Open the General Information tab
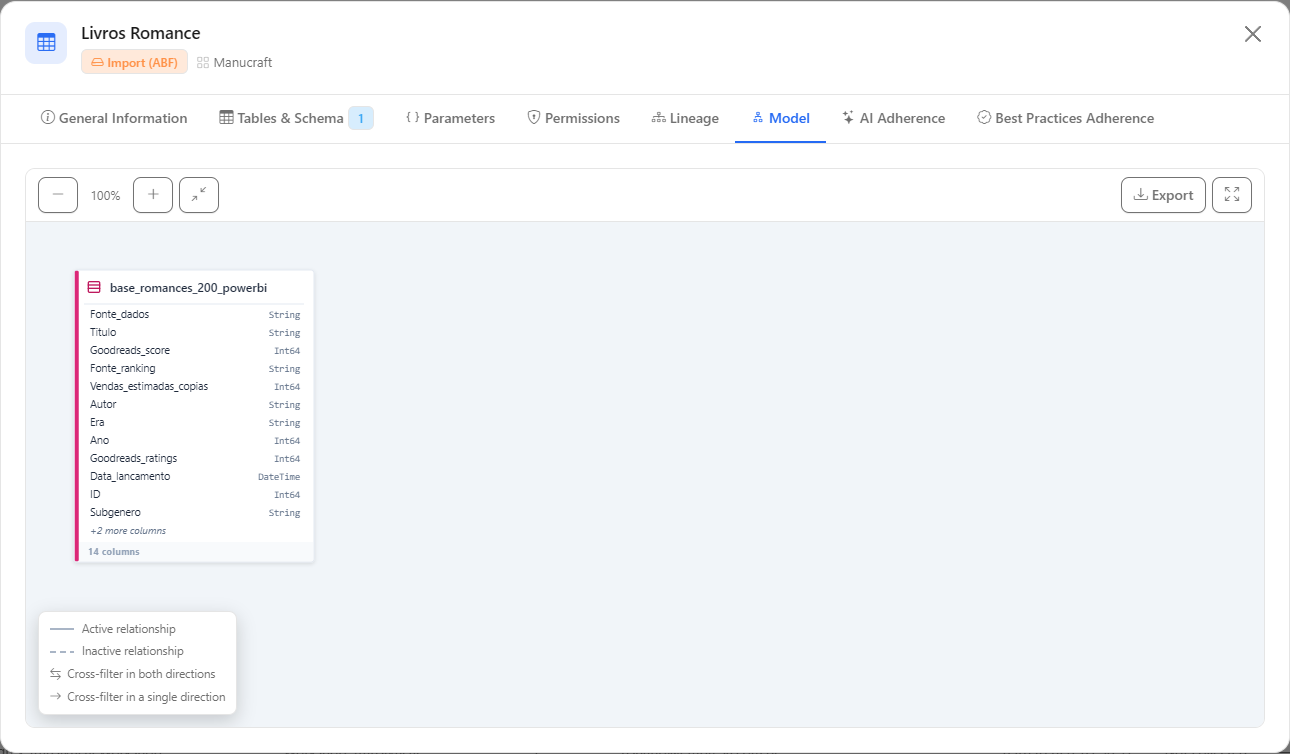The height and width of the screenshot is (754, 1290). coord(114,118)
